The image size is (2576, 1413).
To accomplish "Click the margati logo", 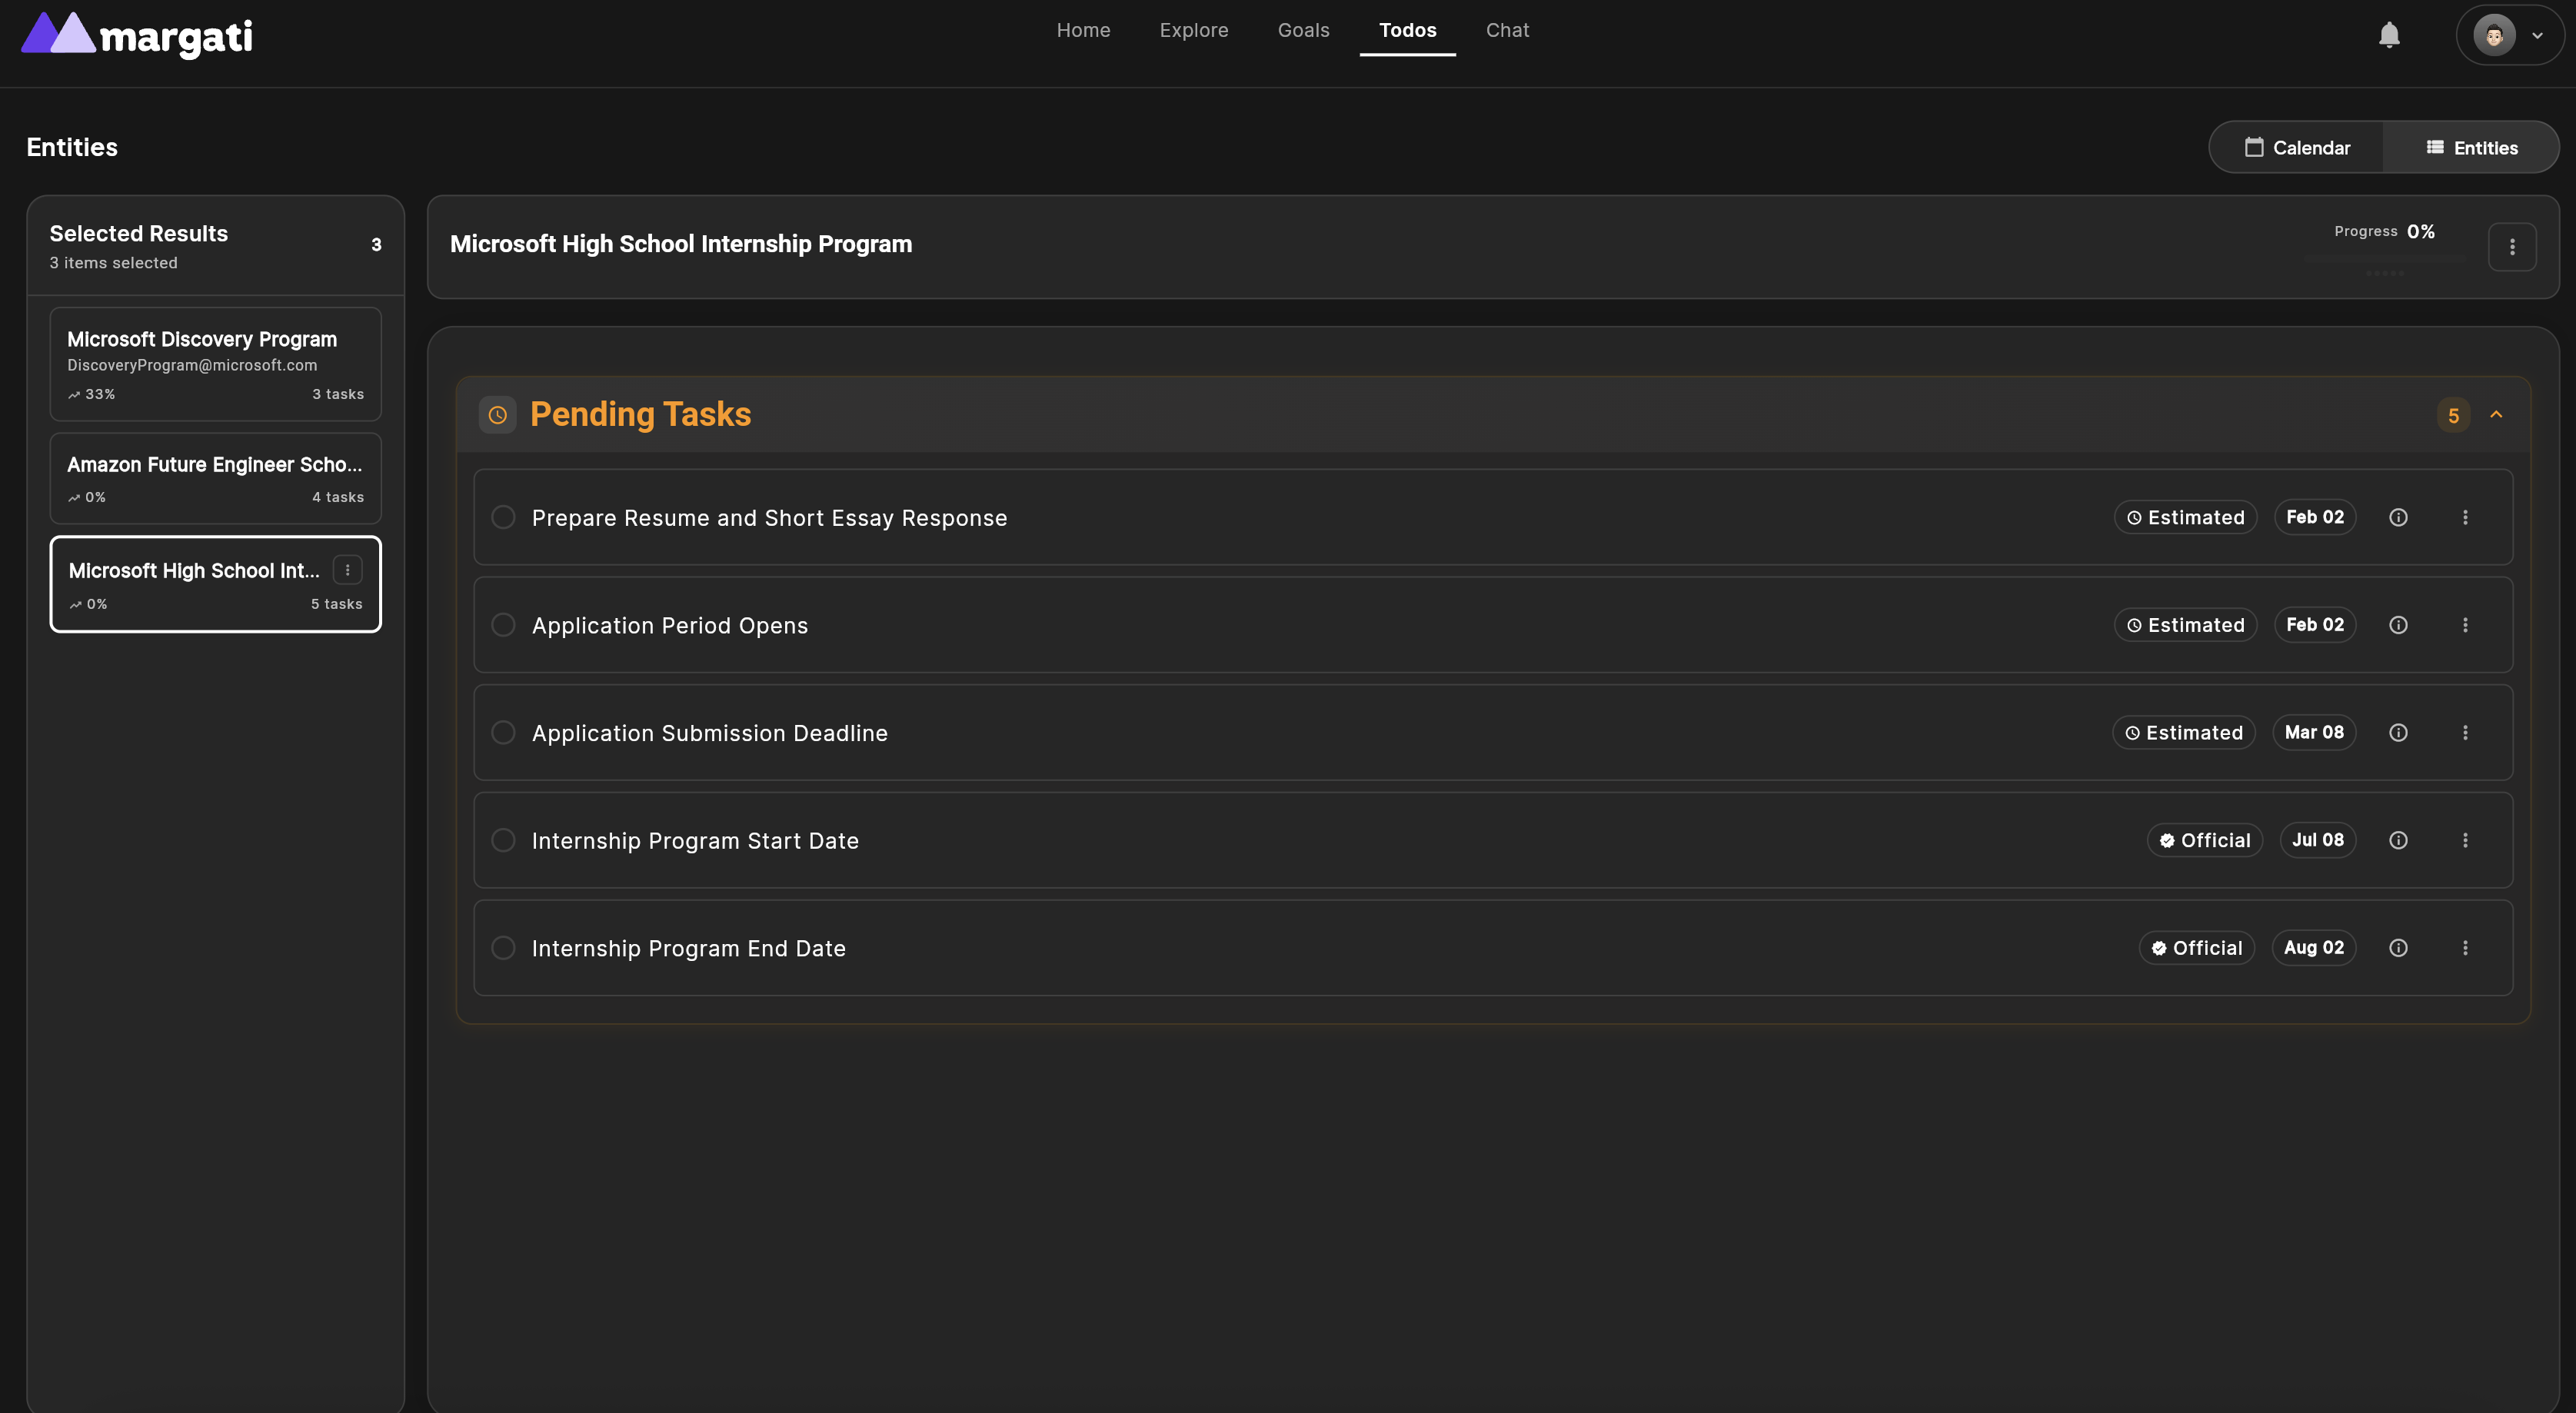I will [137, 36].
